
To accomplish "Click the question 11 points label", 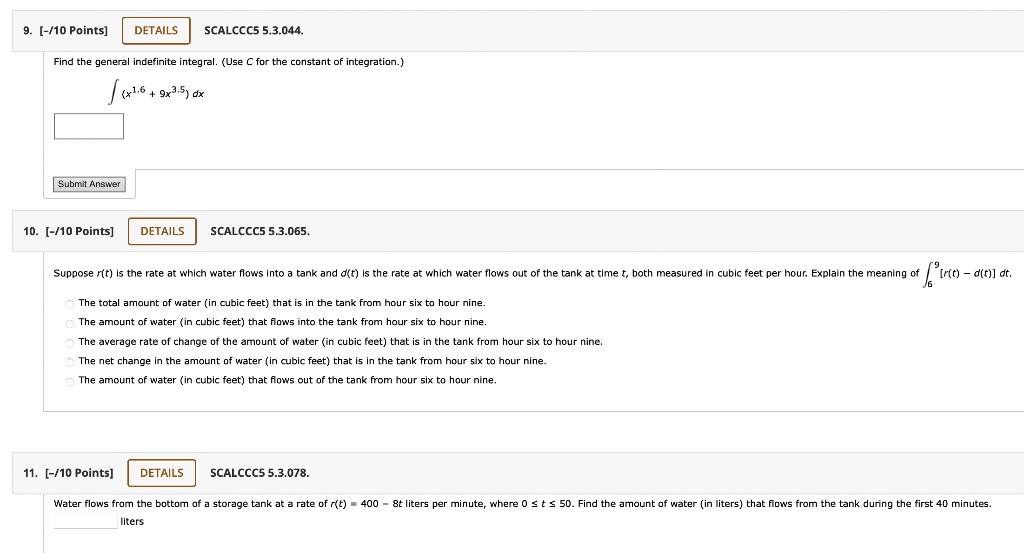I will (68, 473).
